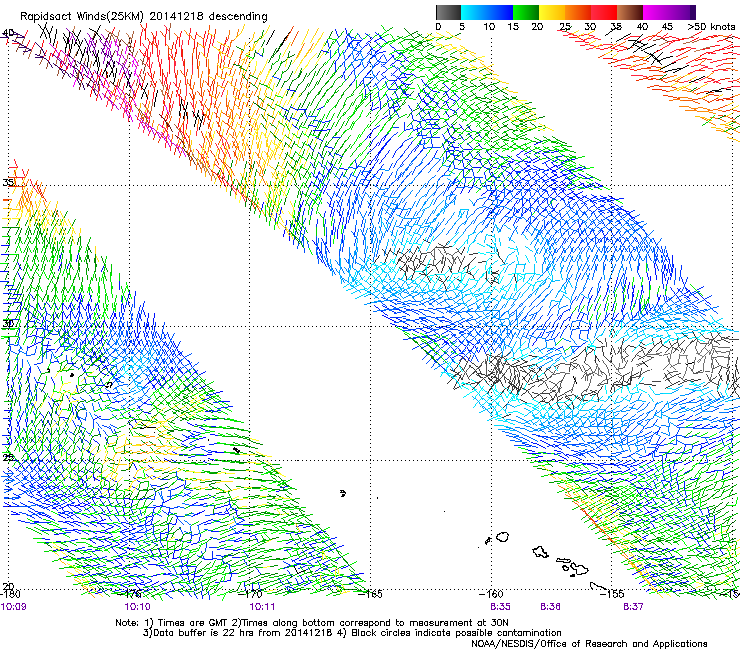Click the '8:36' swath time label

pyautogui.click(x=550, y=607)
